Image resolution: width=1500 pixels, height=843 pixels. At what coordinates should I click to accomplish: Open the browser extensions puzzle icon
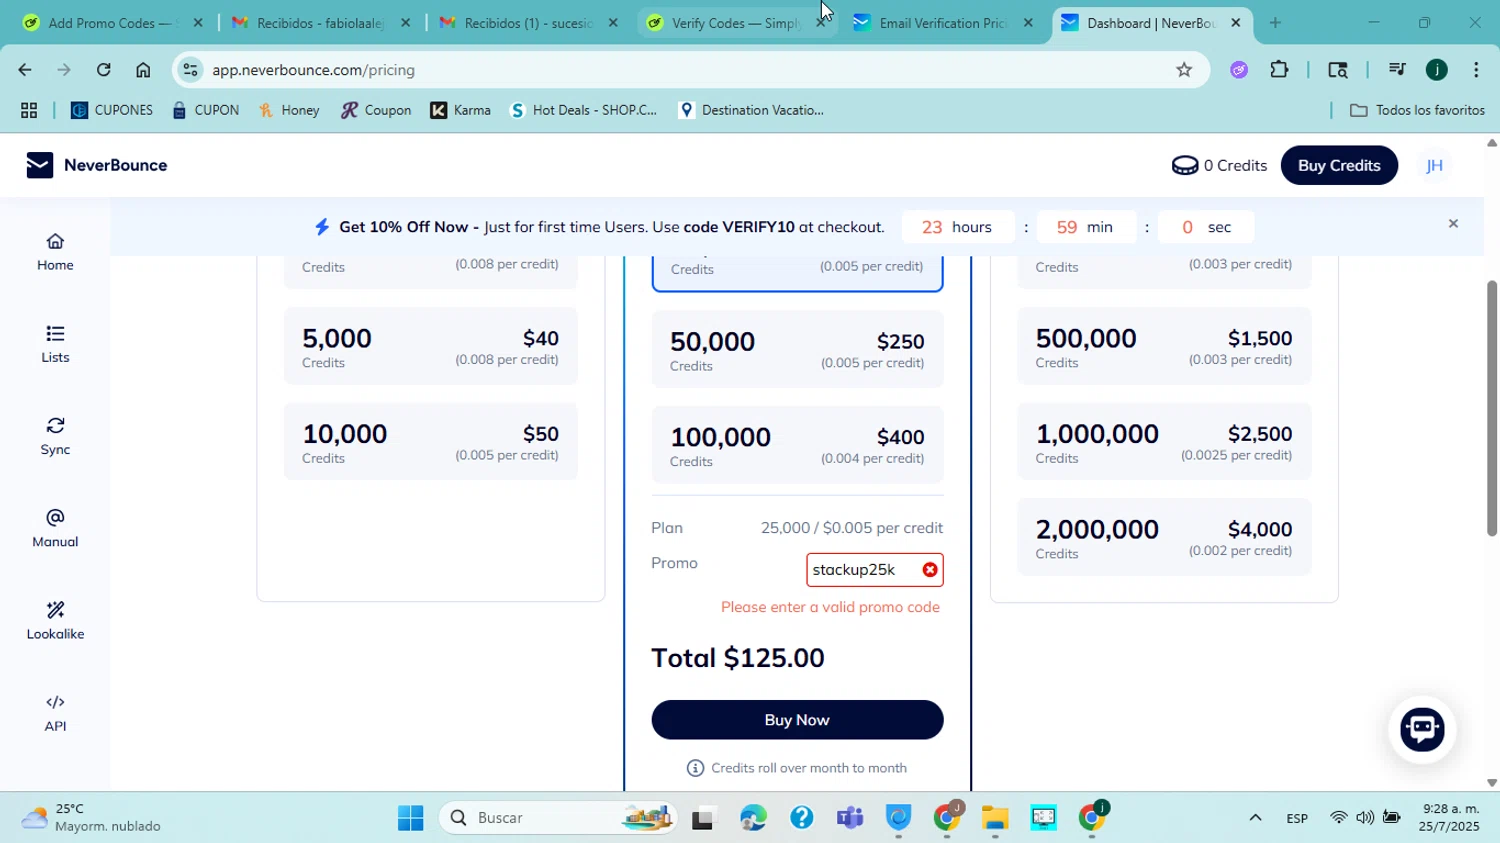click(1279, 69)
